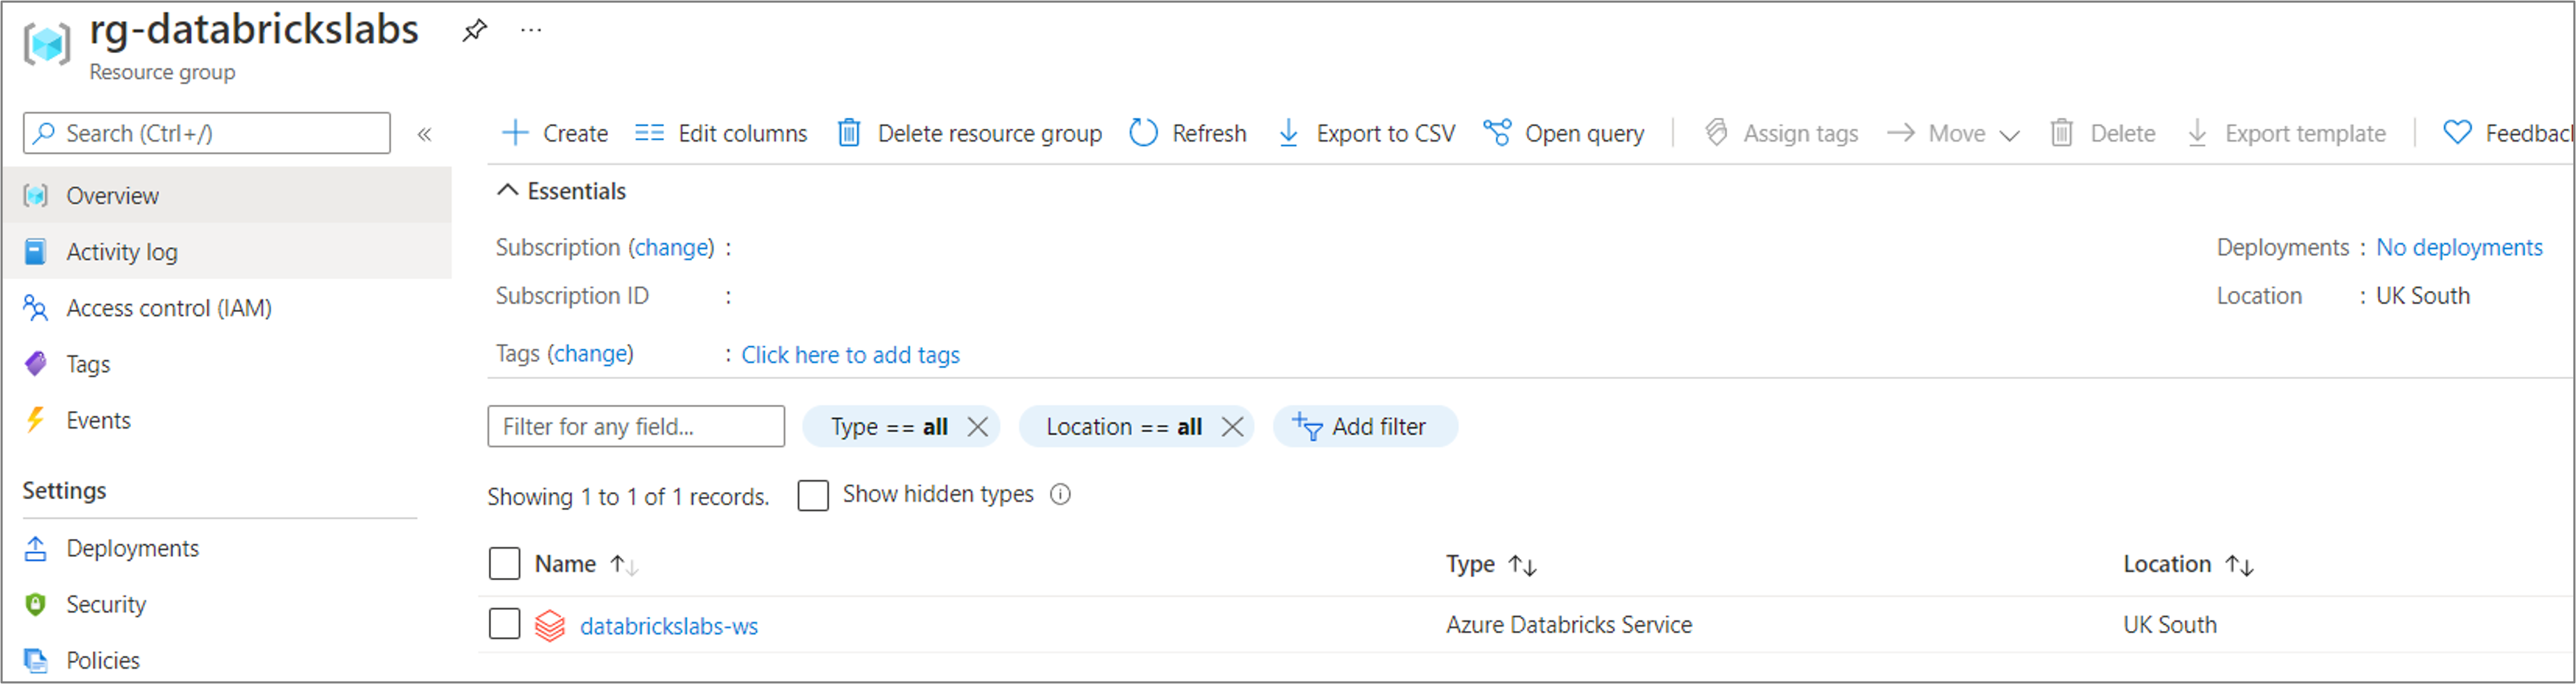2576x684 pixels.
Task: Click Delete resource group
Action: coord(969,133)
